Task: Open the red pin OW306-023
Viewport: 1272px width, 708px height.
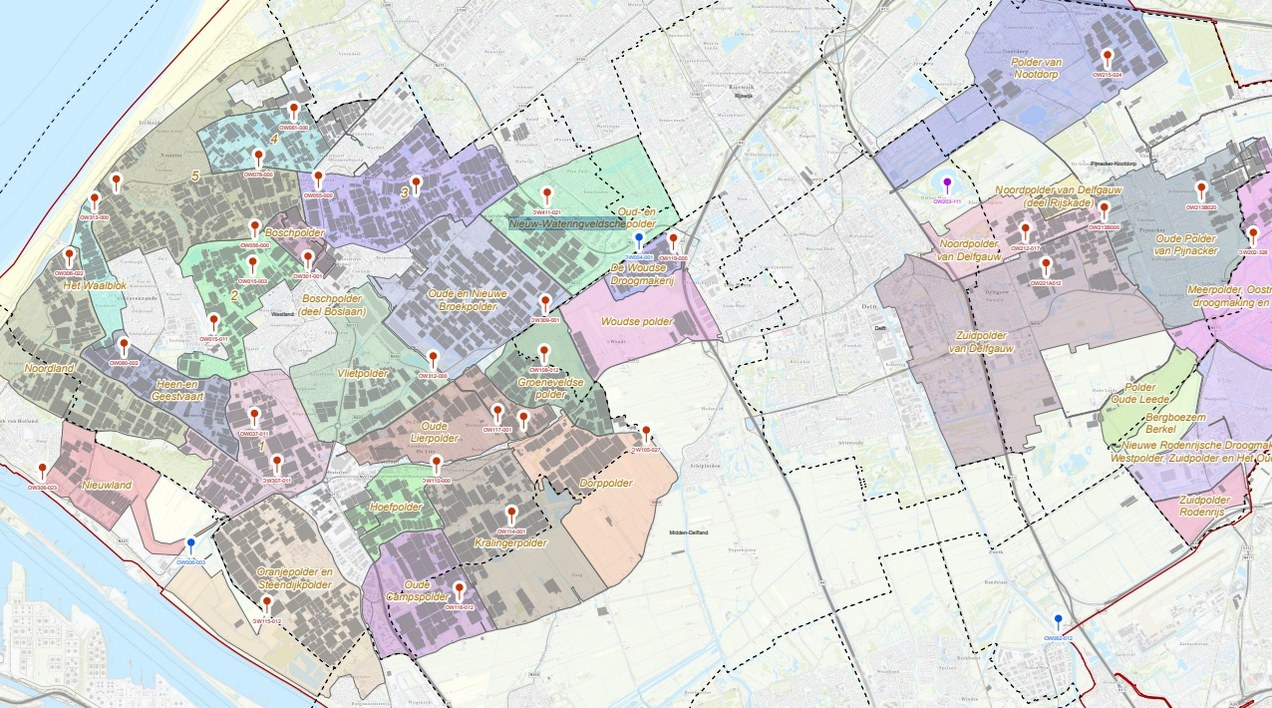Action: (42, 471)
